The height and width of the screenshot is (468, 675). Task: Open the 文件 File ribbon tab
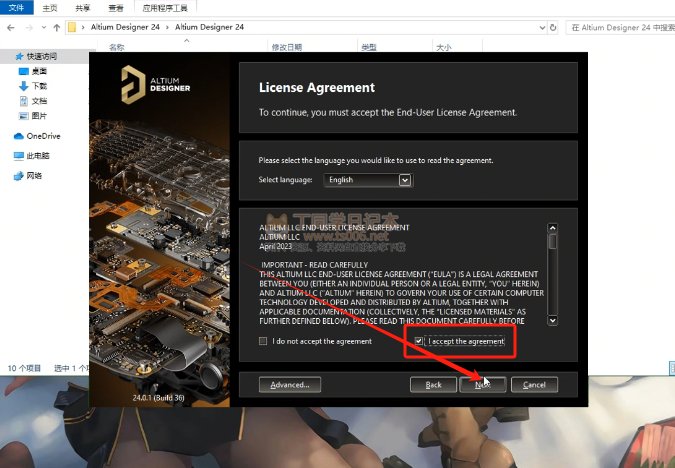pos(16,7)
